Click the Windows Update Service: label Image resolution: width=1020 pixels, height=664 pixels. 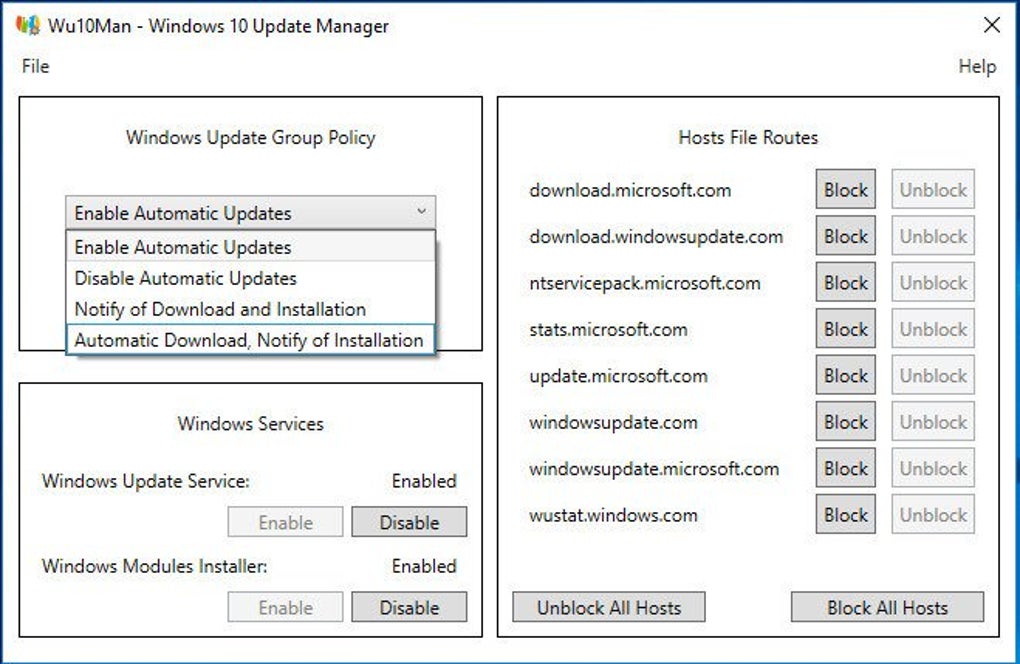tap(146, 481)
